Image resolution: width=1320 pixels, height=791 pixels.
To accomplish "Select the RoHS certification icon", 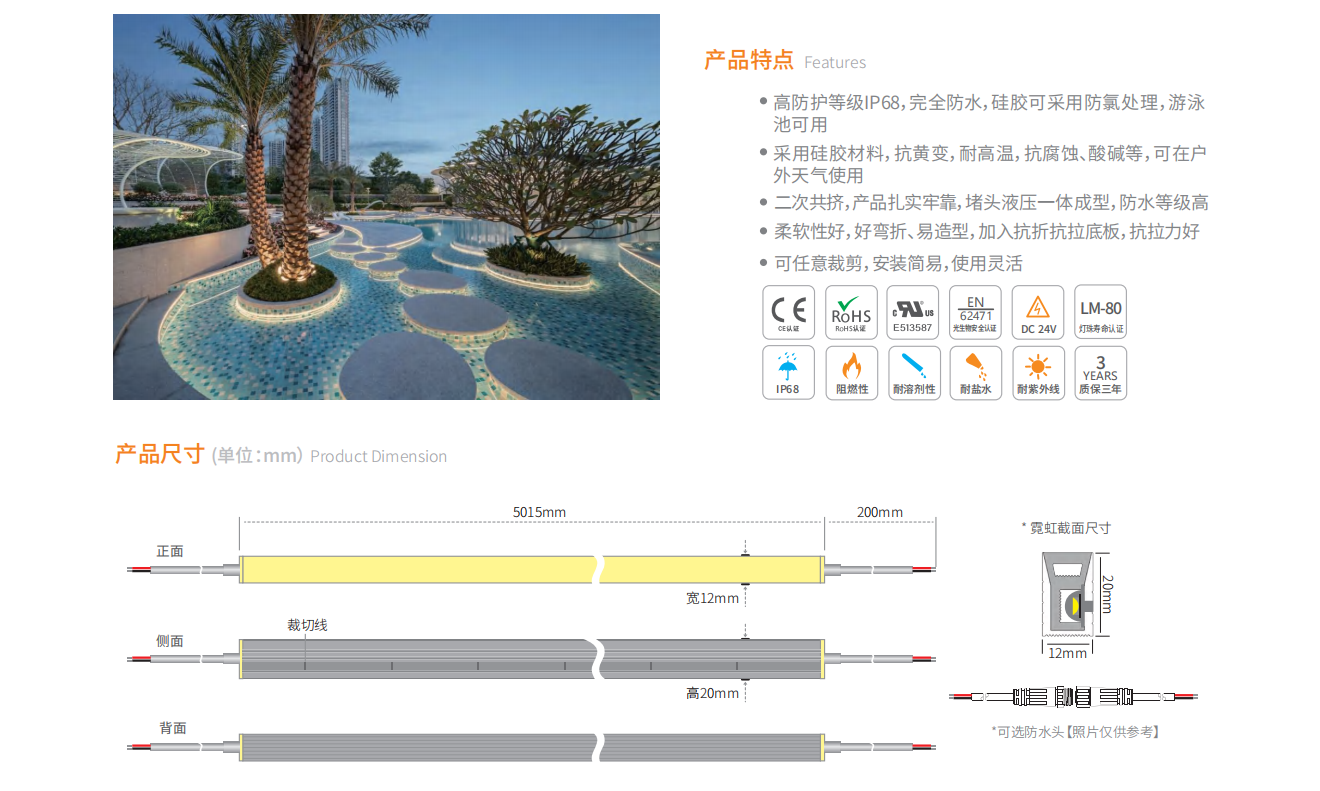I will pyautogui.click(x=851, y=312).
